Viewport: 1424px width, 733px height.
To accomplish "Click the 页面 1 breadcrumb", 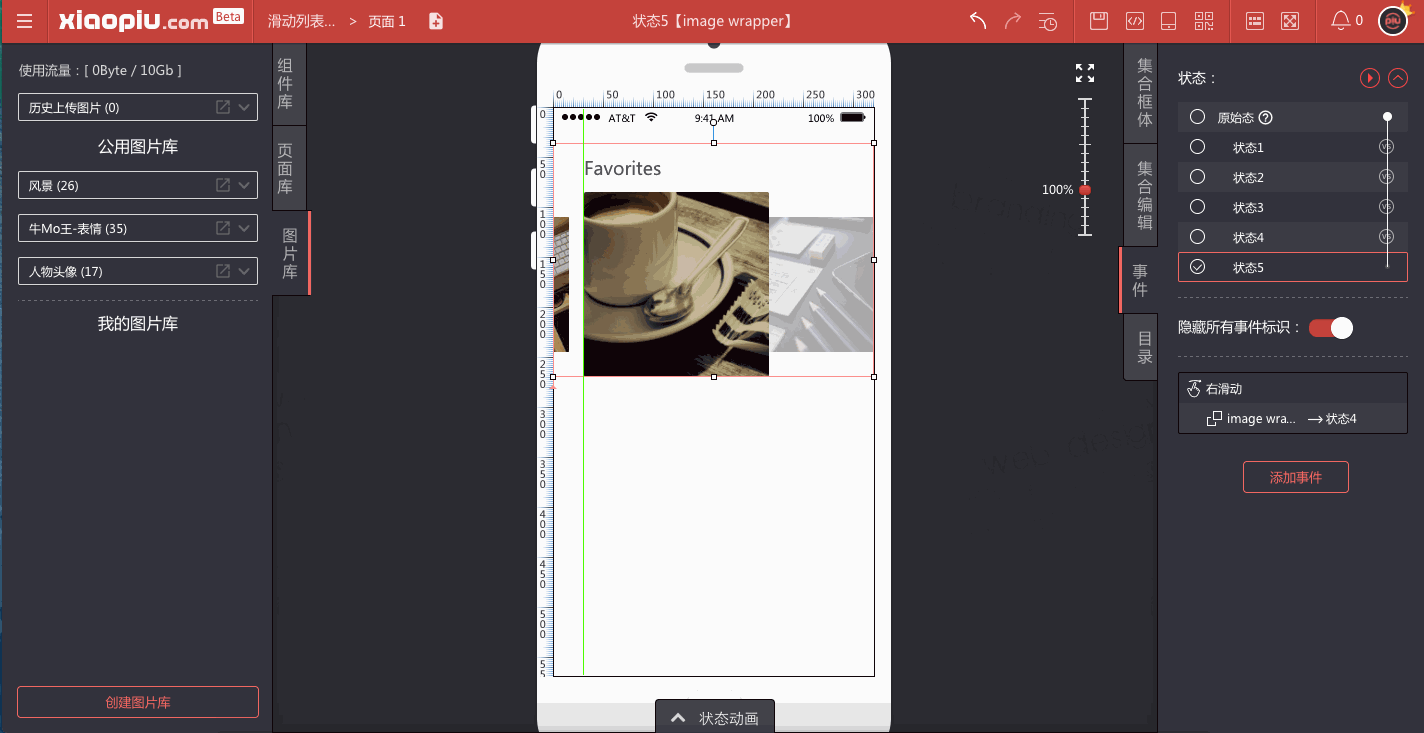I will tap(387, 21).
